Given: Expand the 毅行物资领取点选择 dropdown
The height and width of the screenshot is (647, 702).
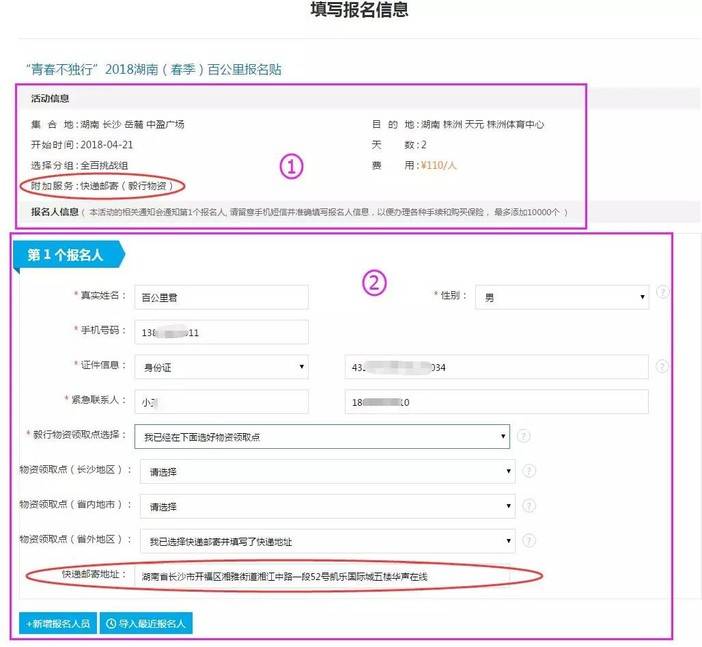Looking at the screenshot, I should tap(323, 437).
